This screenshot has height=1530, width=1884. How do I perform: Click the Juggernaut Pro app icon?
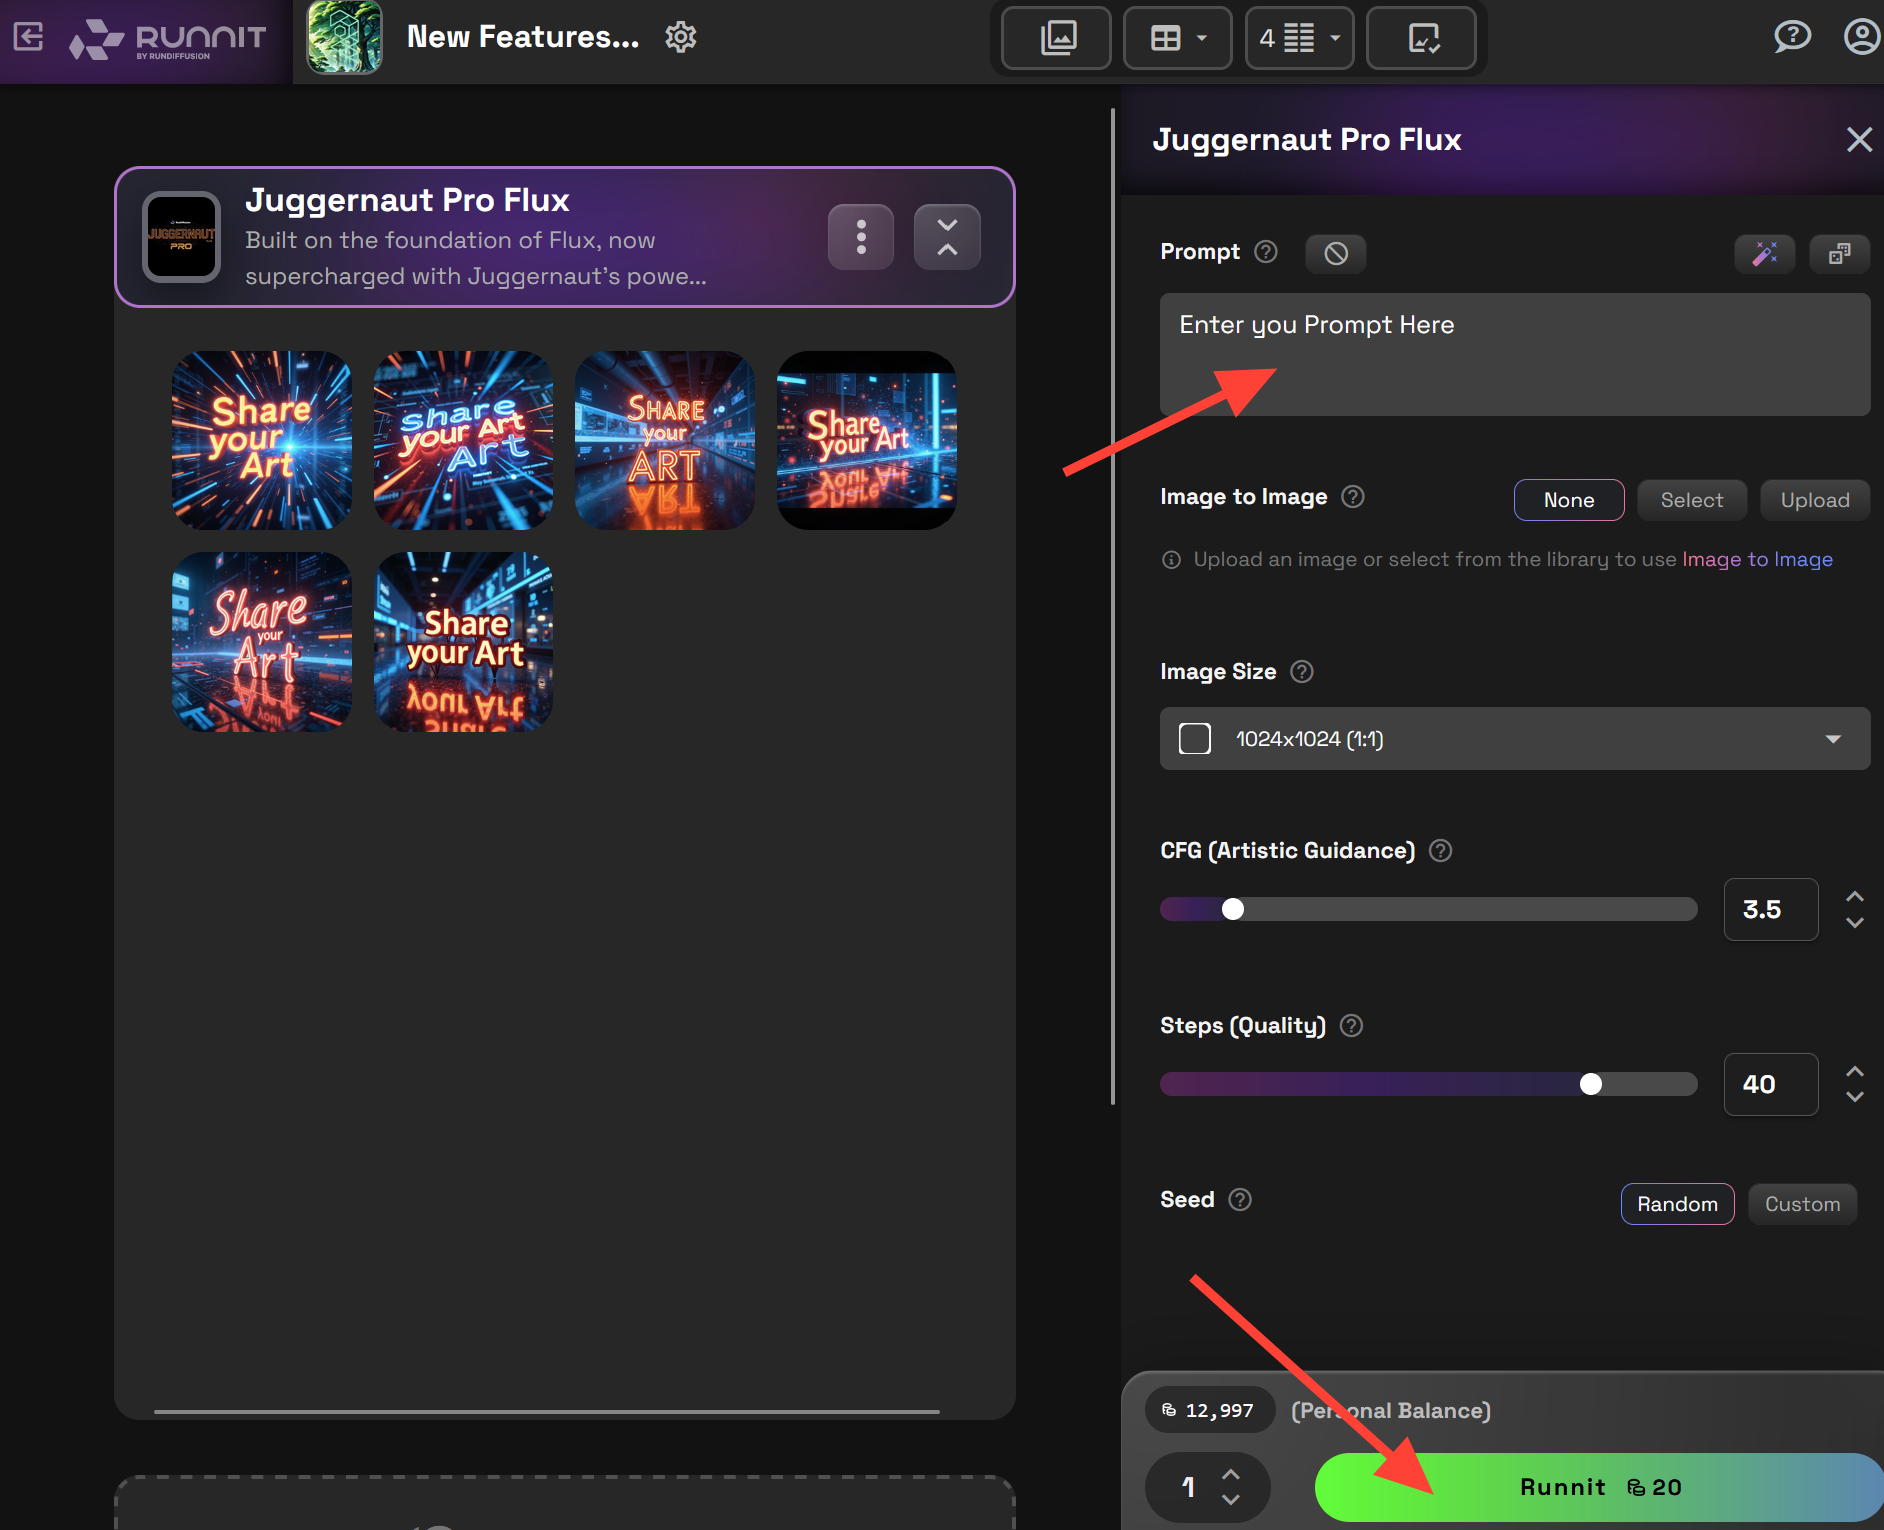click(x=181, y=237)
